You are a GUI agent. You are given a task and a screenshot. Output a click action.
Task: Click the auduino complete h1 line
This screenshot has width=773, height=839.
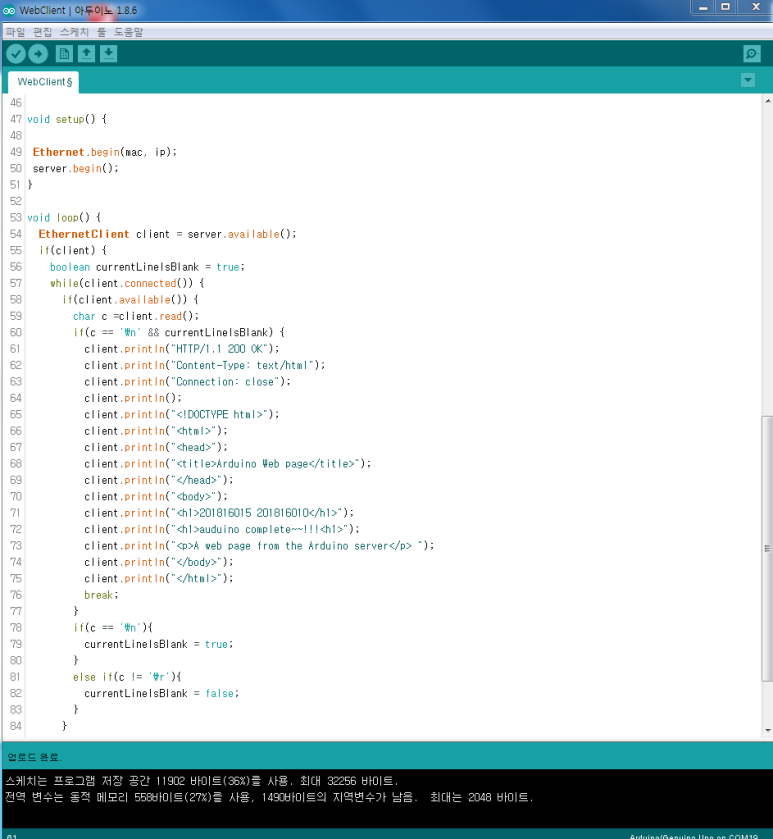(222, 529)
